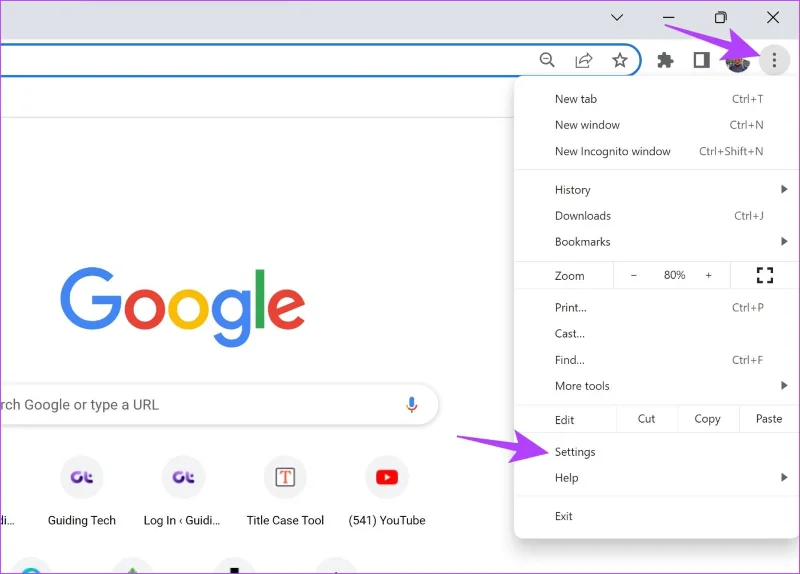Minimize the Chrome window
The width and height of the screenshot is (800, 574).
[668, 18]
